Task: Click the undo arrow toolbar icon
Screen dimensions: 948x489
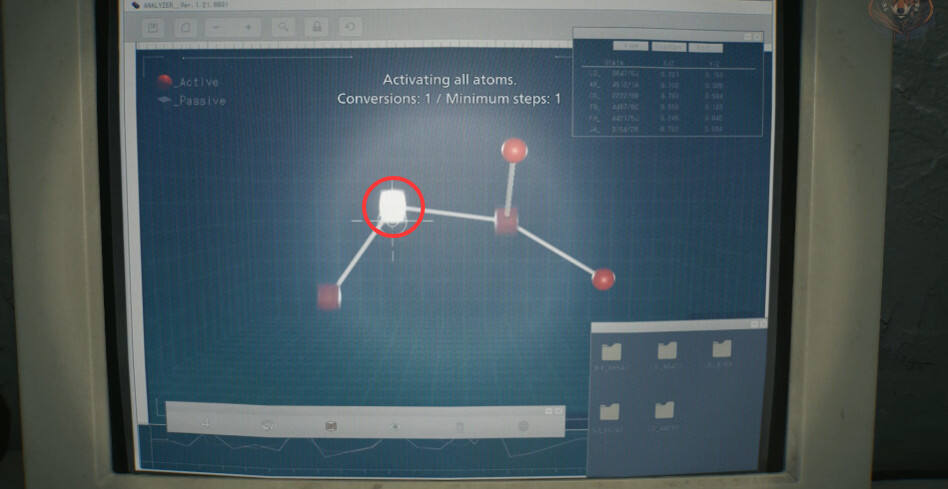Action: pyautogui.click(x=350, y=28)
